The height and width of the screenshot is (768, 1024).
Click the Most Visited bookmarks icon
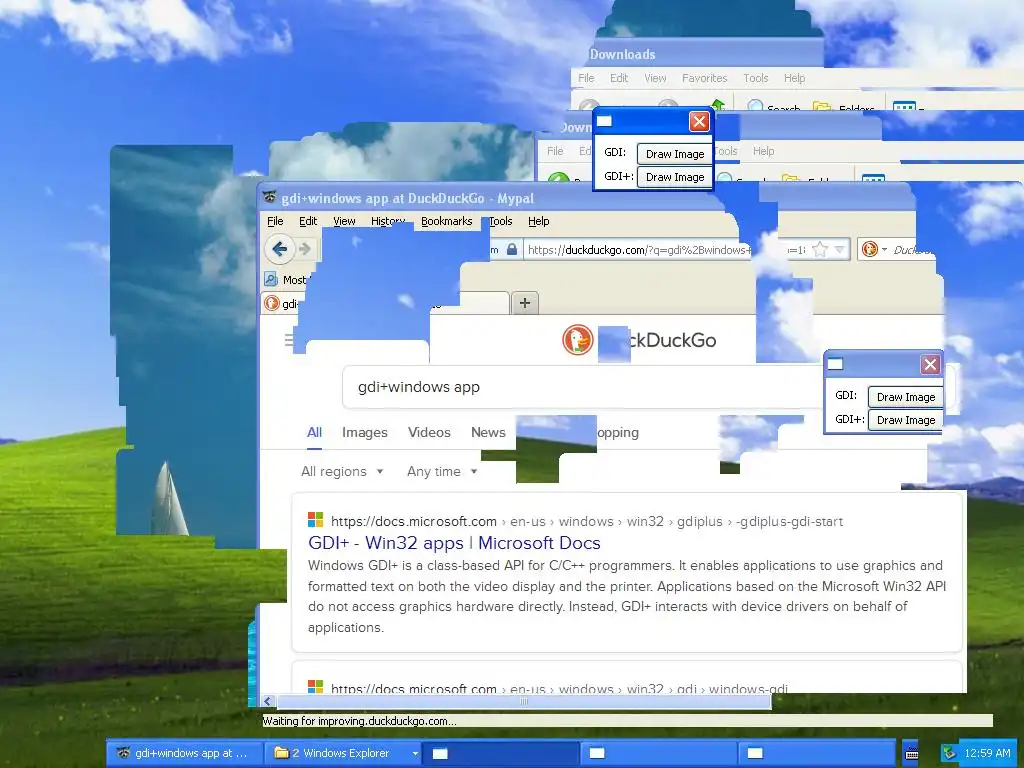pos(271,280)
